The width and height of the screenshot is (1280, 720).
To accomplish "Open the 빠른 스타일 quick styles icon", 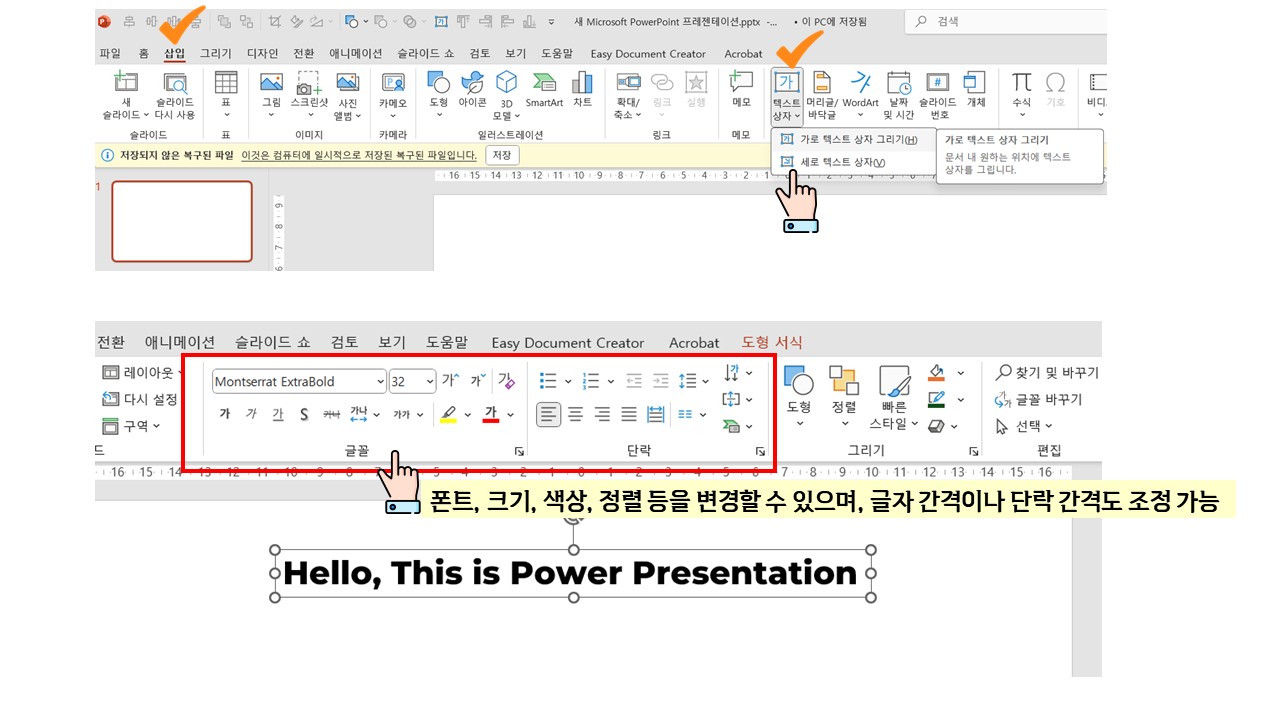I will pos(893,397).
